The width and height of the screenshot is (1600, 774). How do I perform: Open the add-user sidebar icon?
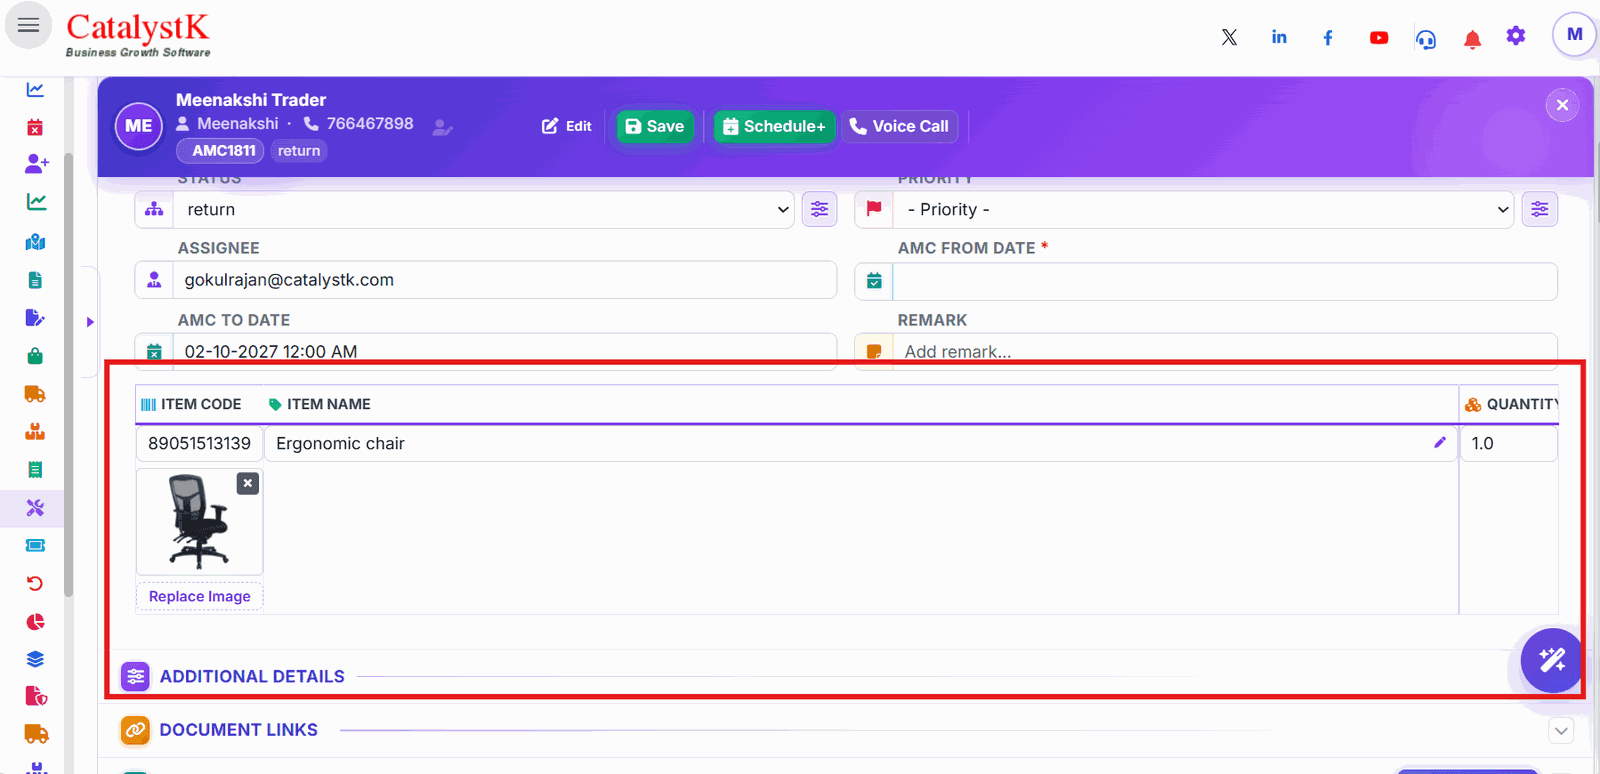coord(36,163)
